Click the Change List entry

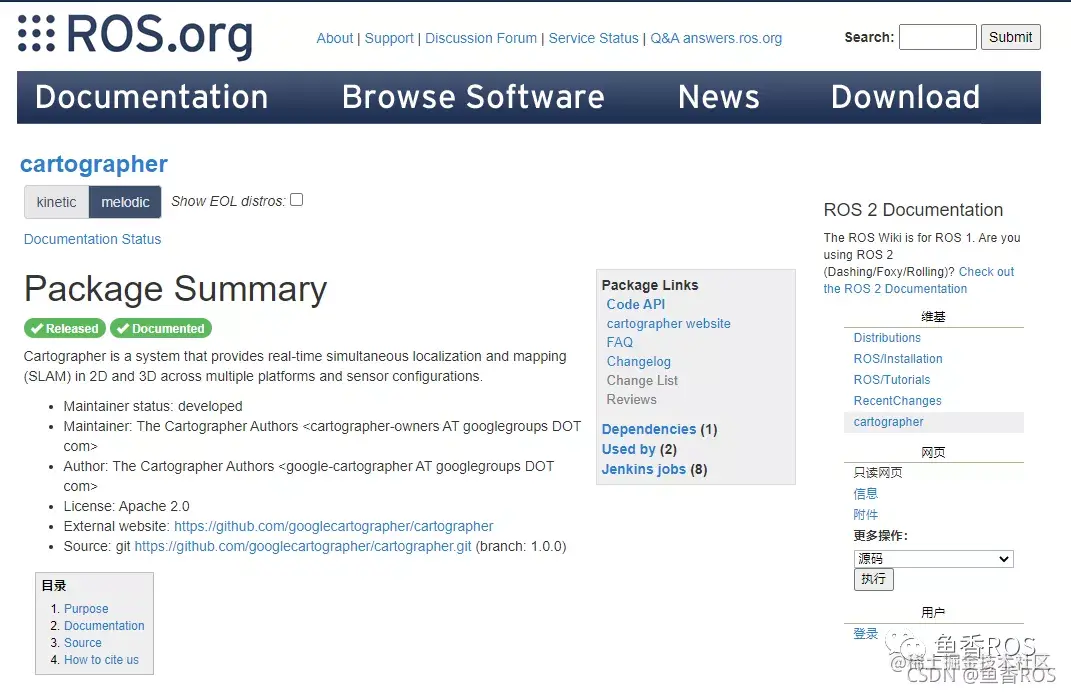[642, 380]
